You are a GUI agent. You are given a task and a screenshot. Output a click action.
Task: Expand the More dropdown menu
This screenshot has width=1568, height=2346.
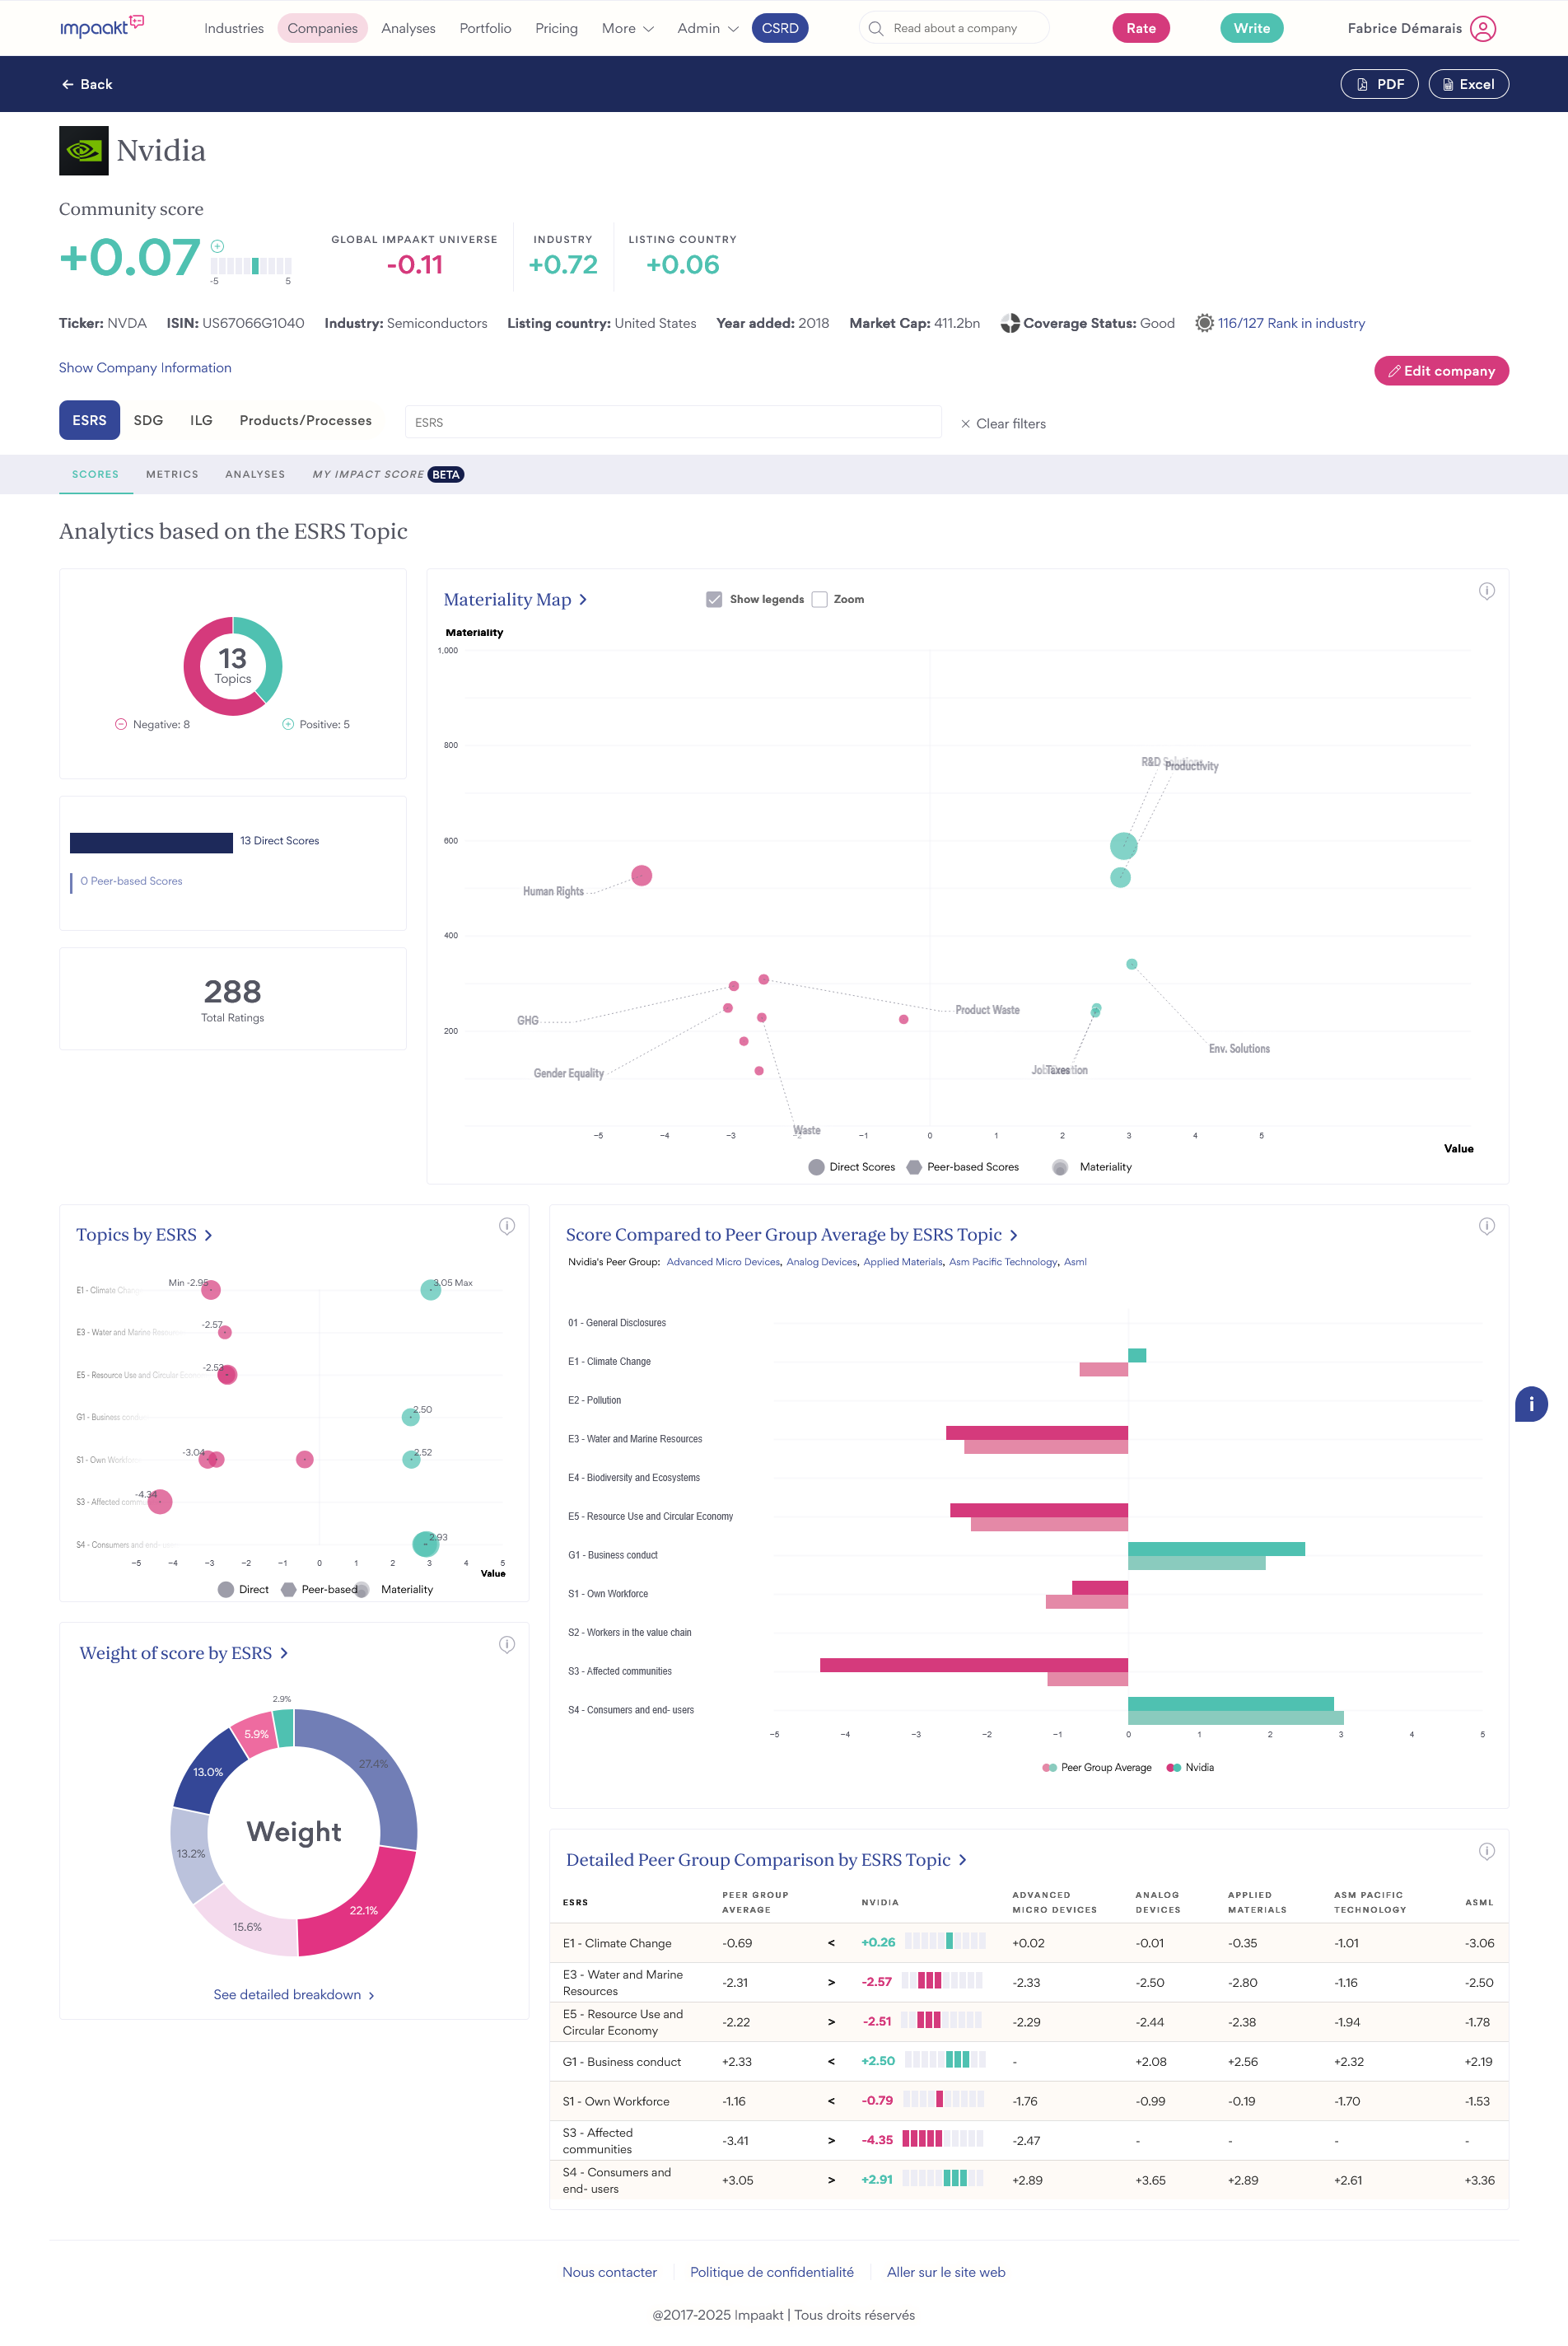(x=627, y=29)
